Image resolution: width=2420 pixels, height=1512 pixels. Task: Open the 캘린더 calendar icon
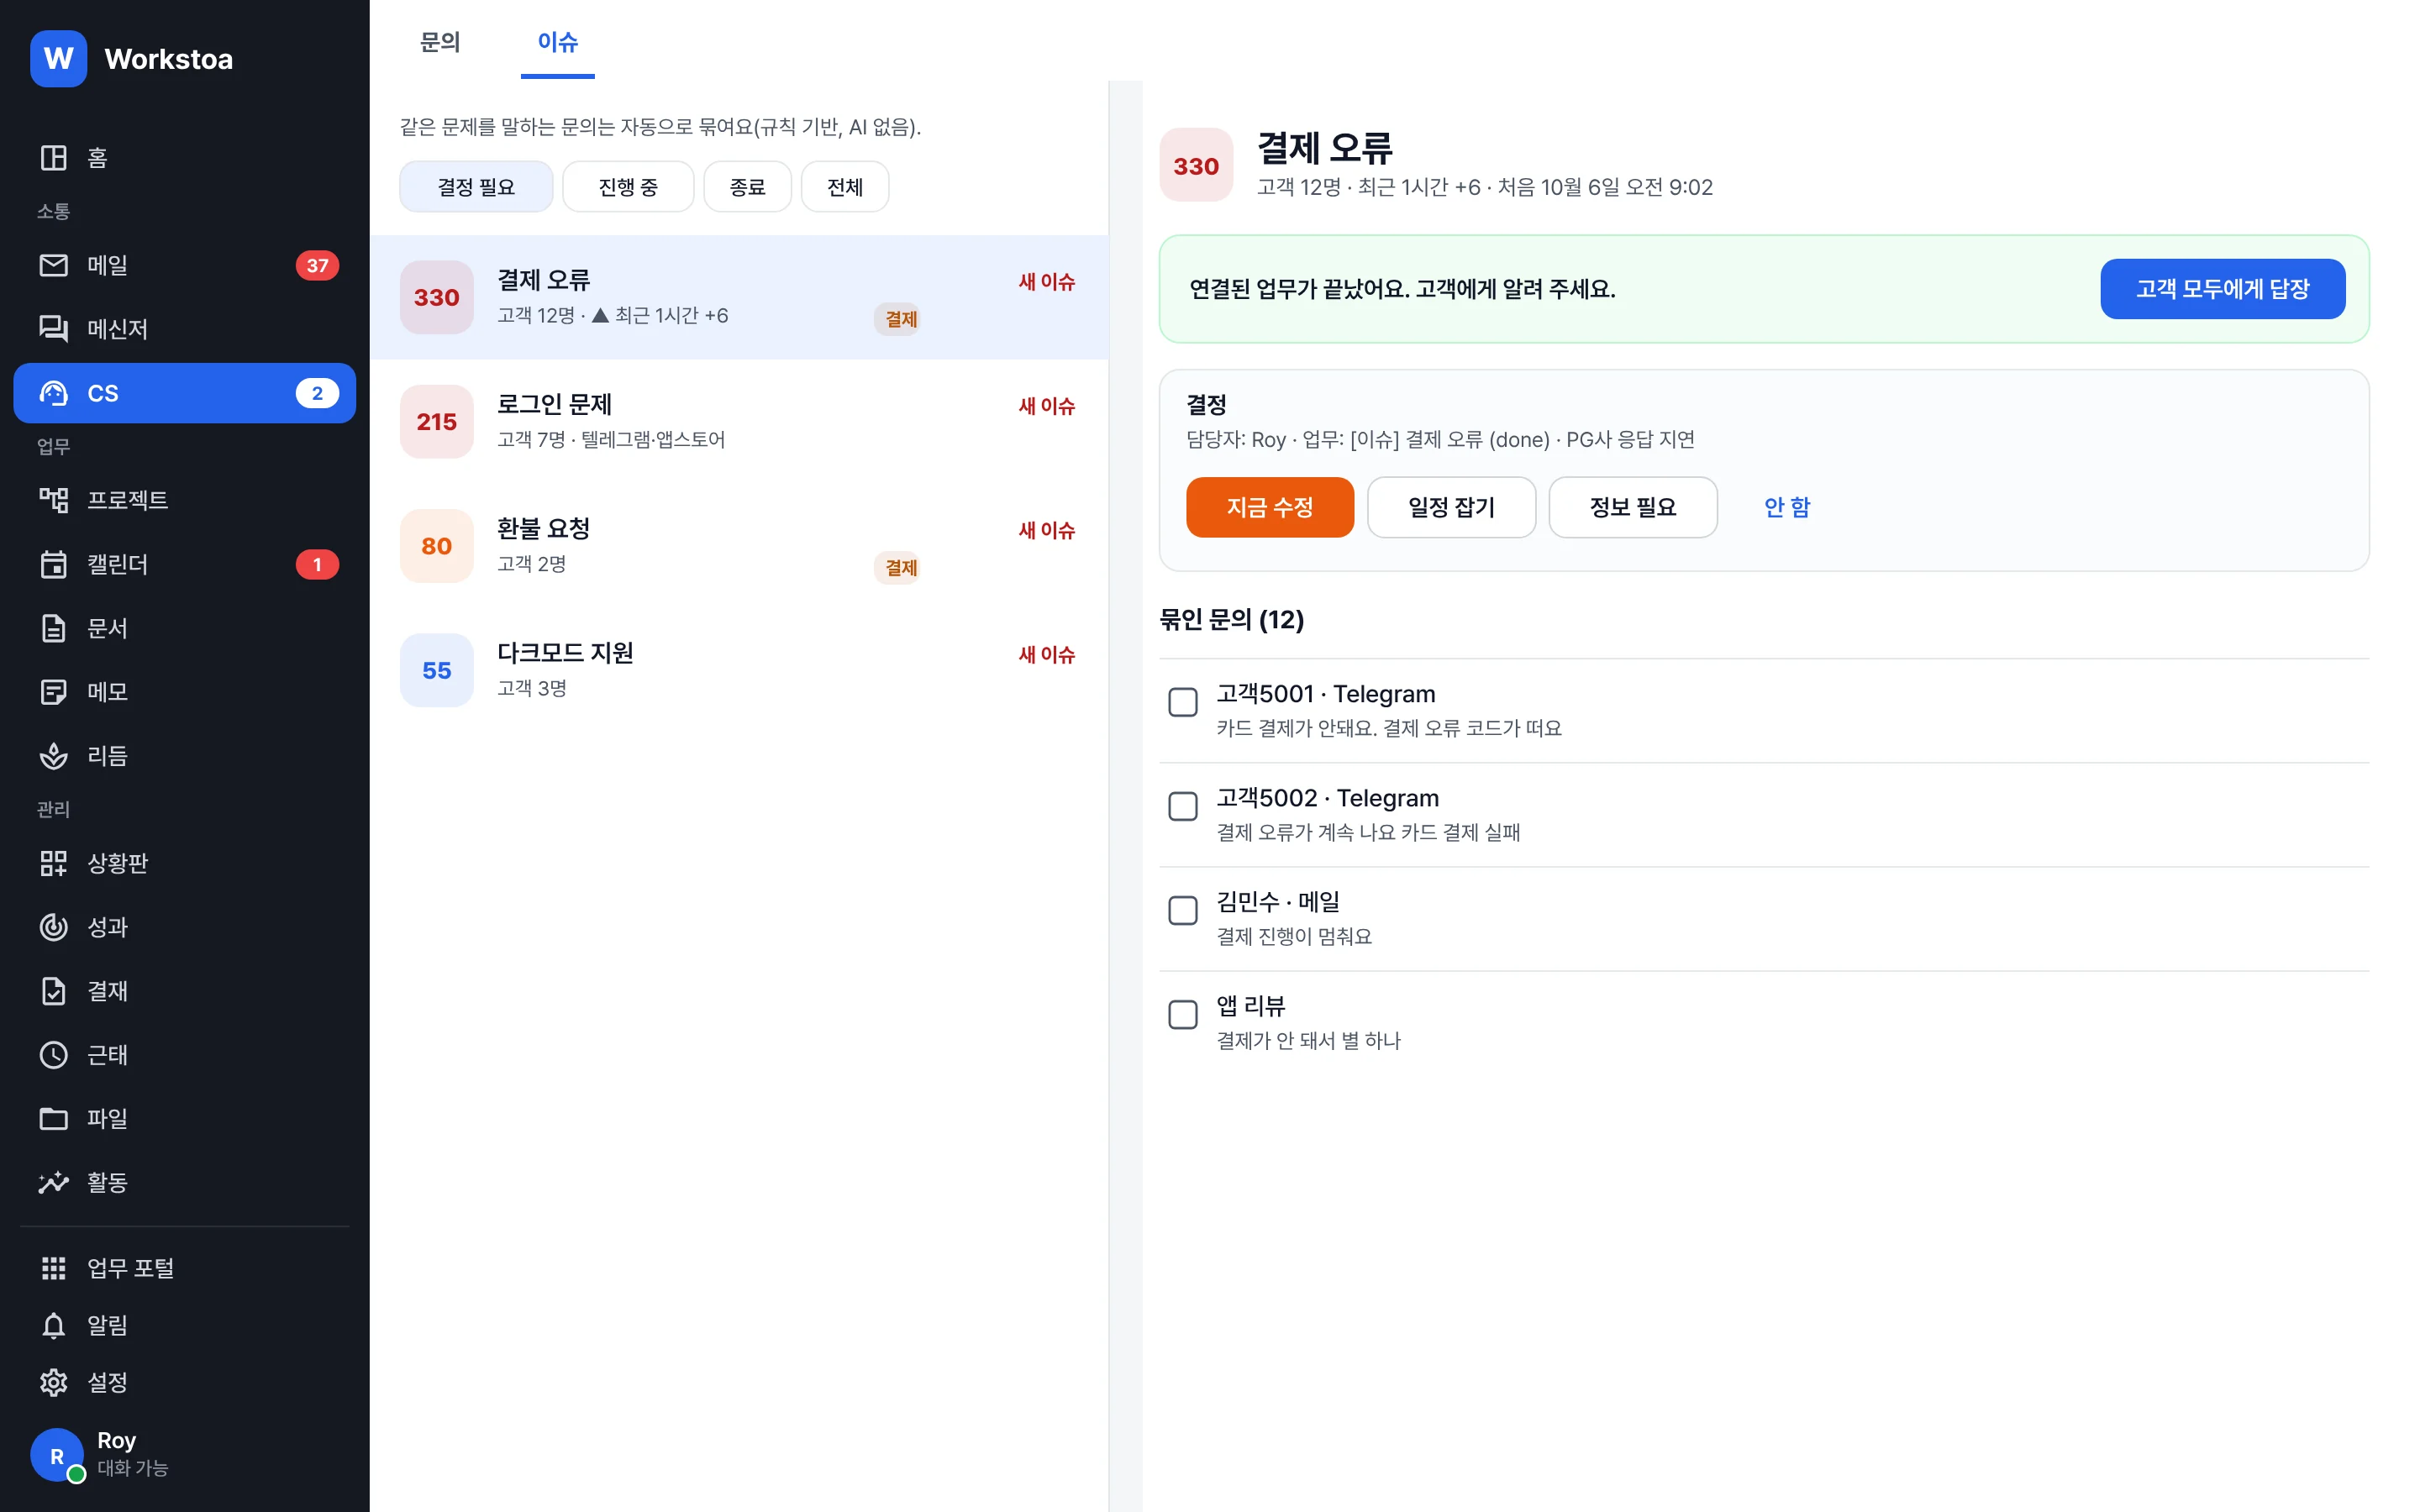pyautogui.click(x=53, y=564)
